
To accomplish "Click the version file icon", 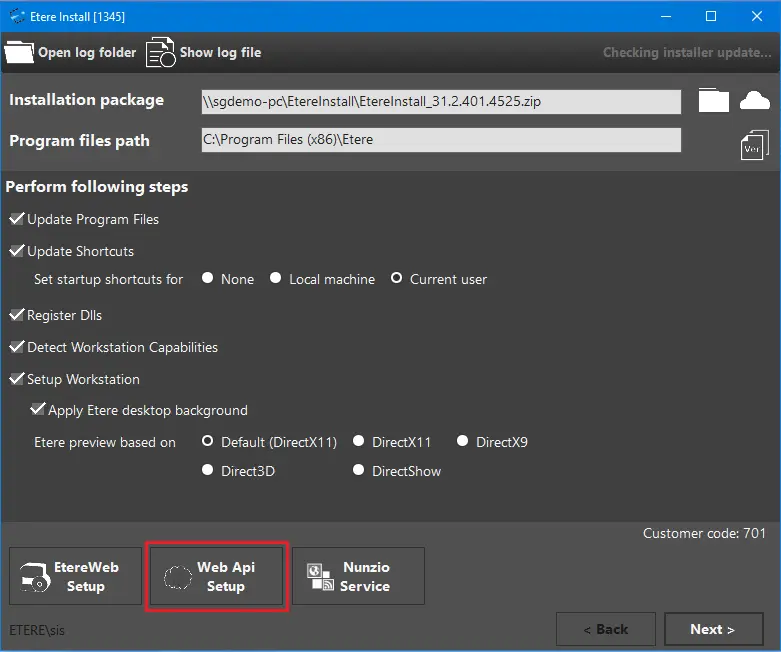I will [754, 145].
